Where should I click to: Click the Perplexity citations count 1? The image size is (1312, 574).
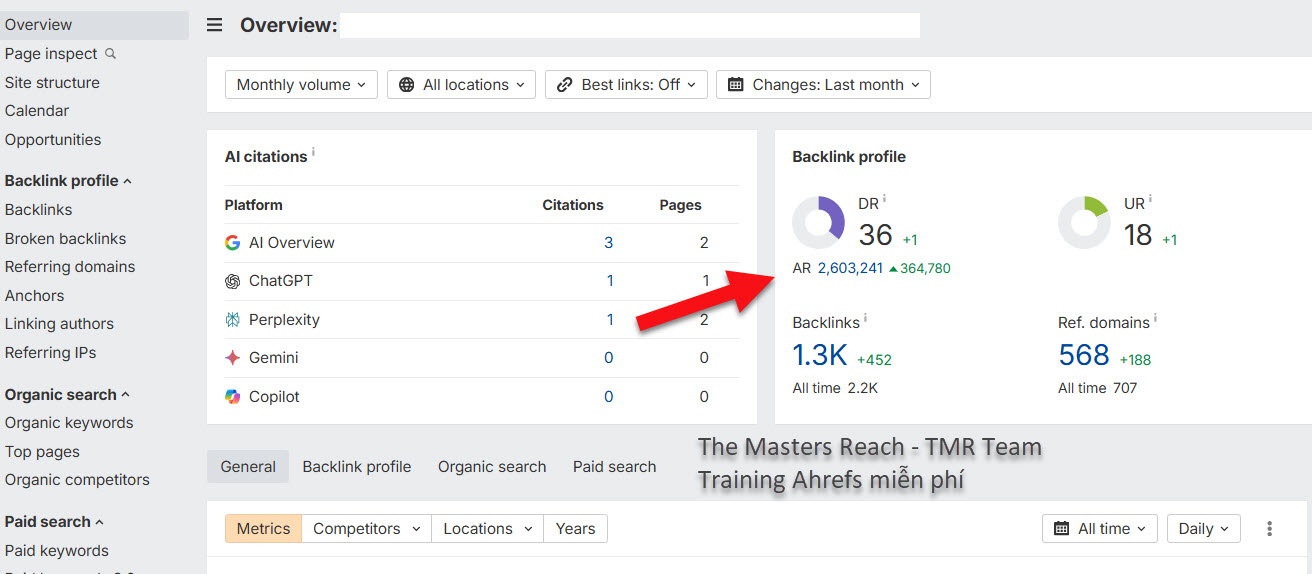pyautogui.click(x=610, y=320)
